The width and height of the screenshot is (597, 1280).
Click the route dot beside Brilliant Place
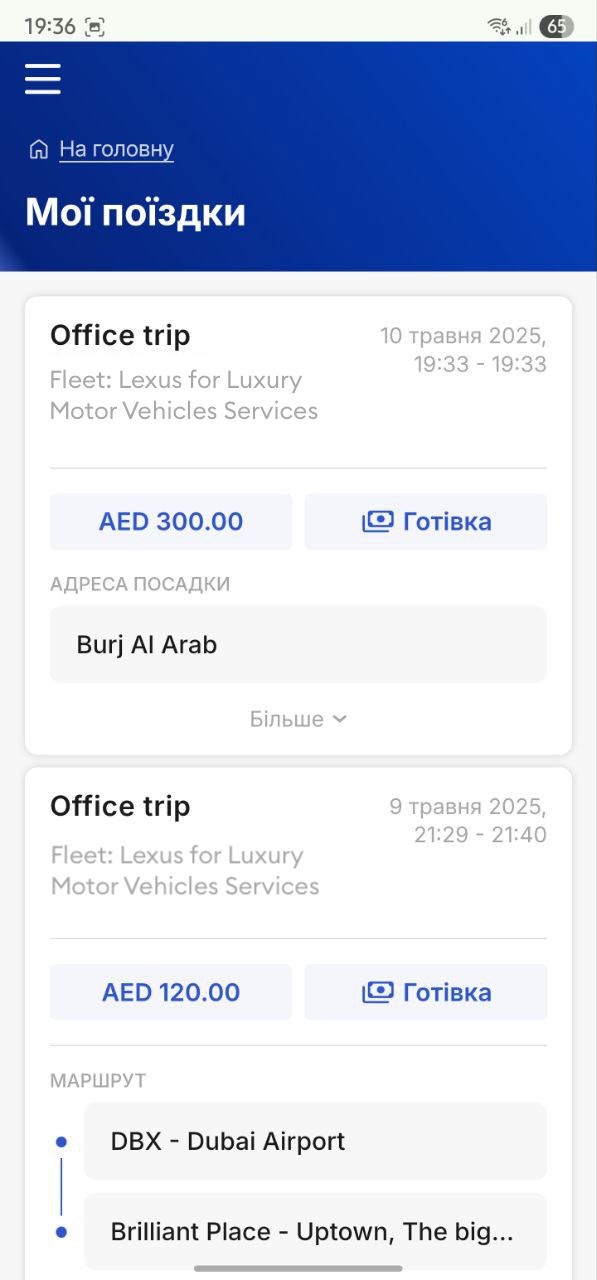pyautogui.click(x=61, y=1232)
